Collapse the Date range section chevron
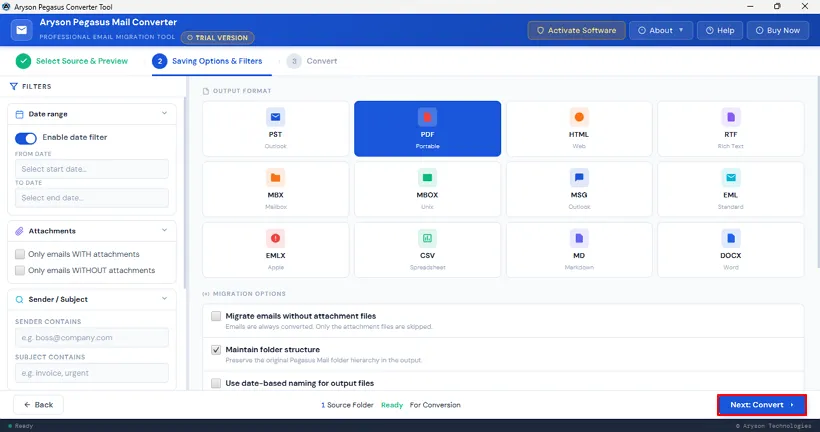The width and height of the screenshot is (820, 432). point(164,113)
